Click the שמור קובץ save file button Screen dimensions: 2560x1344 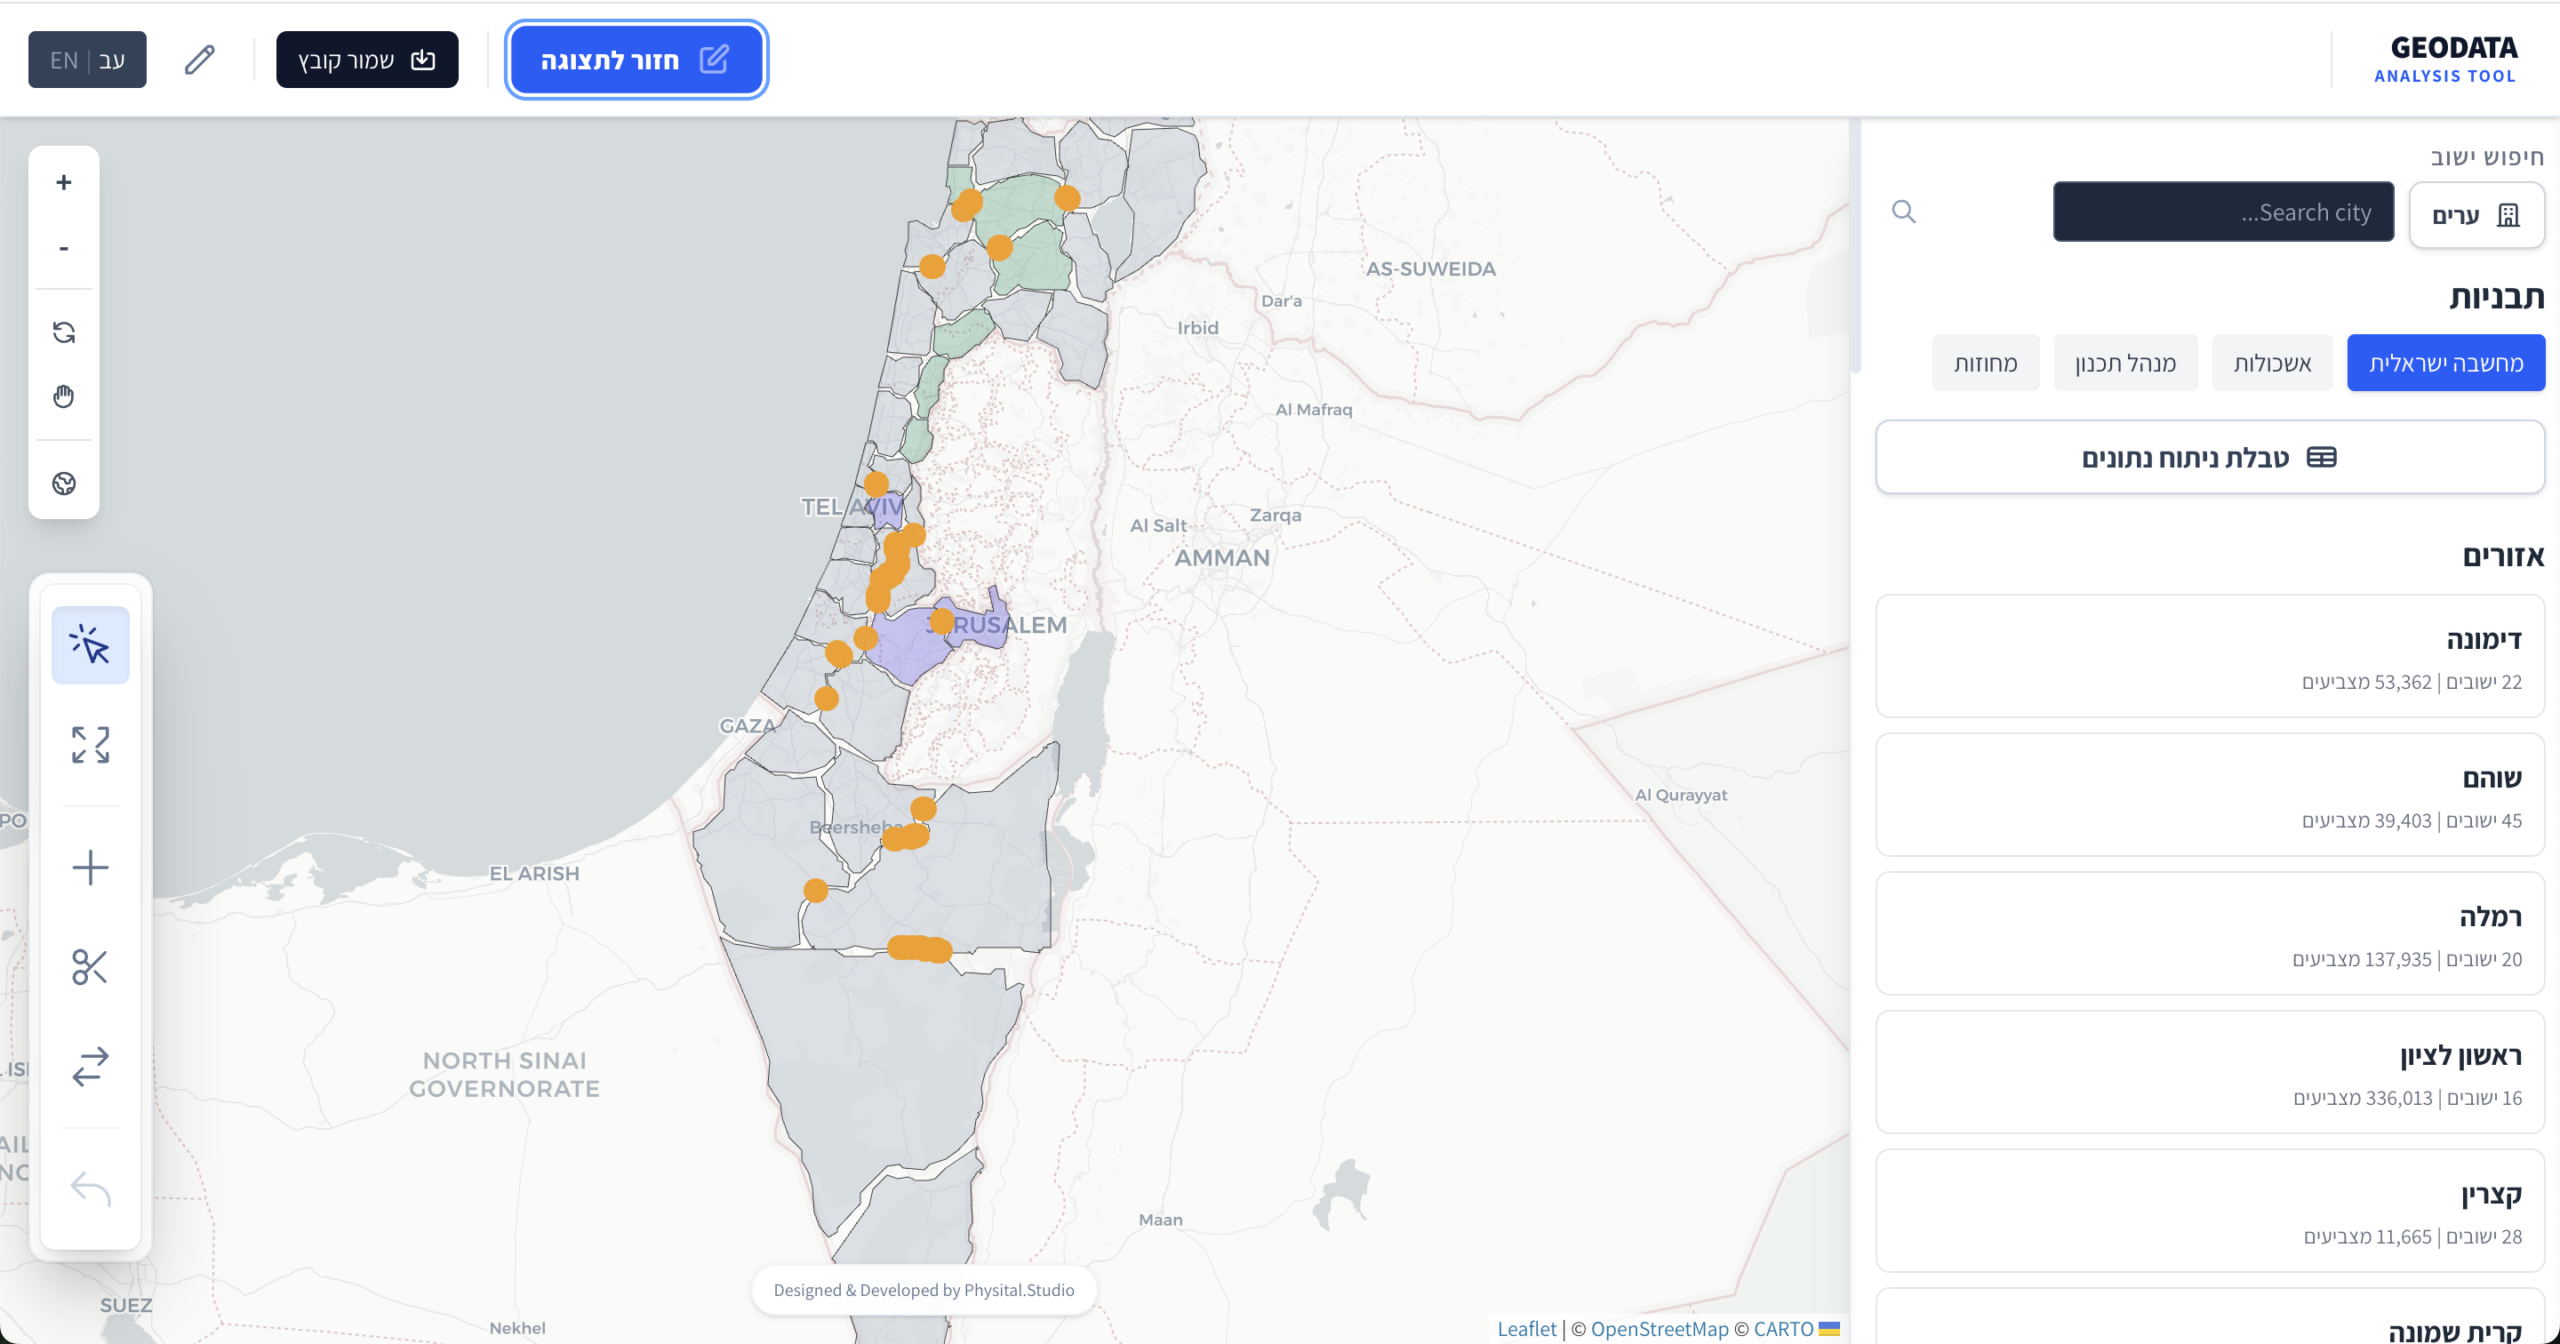[x=367, y=60]
